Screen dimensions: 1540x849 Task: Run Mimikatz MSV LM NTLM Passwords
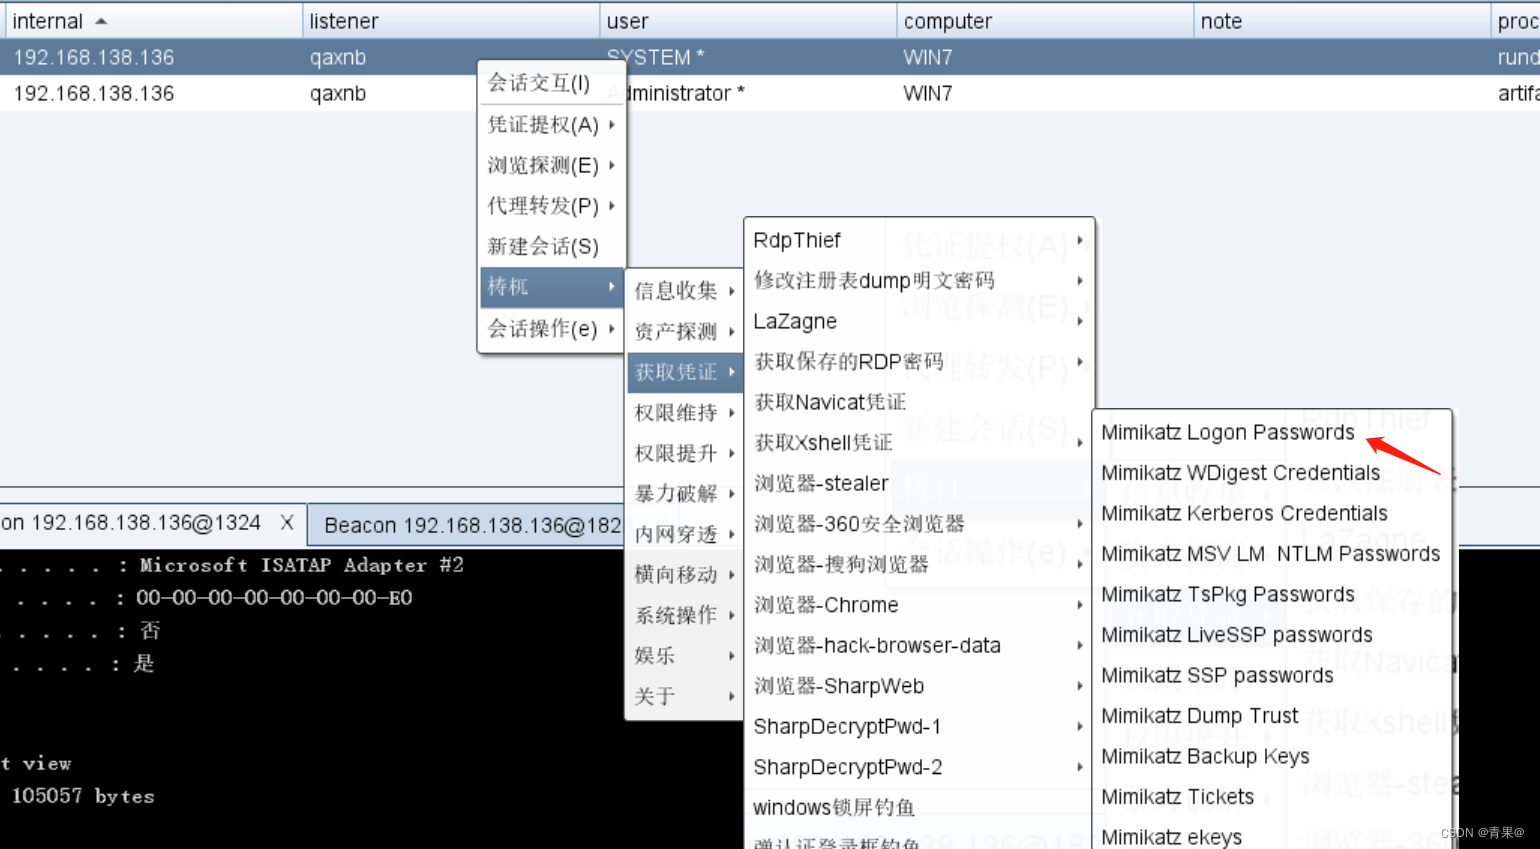tap(1271, 554)
